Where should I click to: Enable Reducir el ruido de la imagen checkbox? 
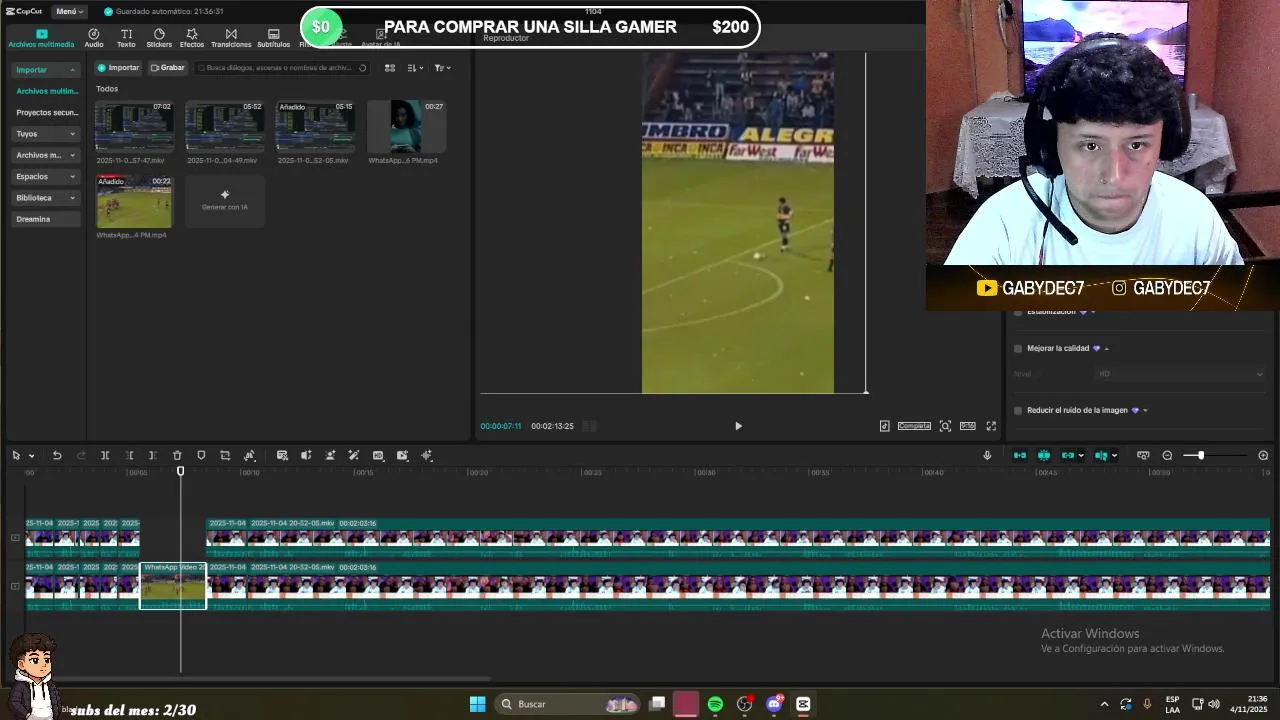tap(1018, 410)
